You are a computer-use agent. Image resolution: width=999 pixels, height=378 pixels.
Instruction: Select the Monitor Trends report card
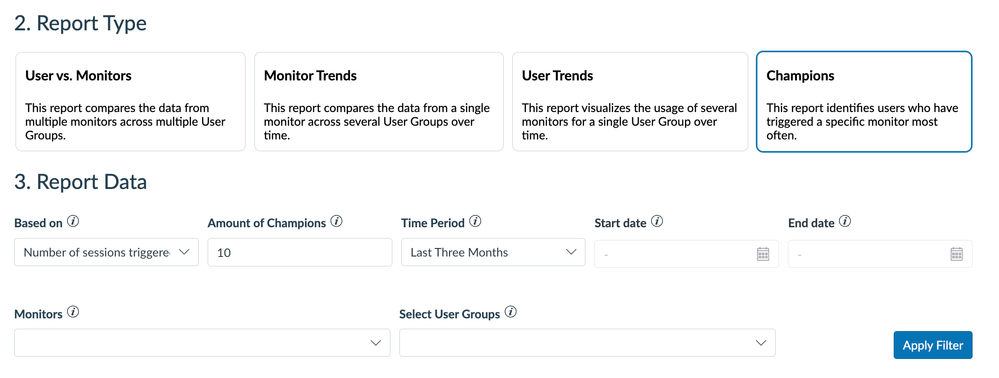pyautogui.click(x=378, y=102)
